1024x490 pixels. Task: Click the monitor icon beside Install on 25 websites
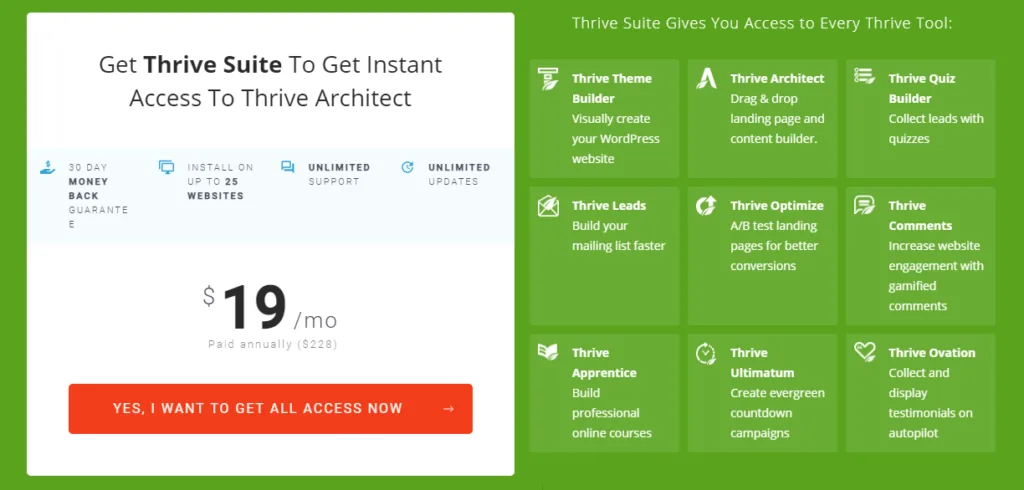click(167, 167)
